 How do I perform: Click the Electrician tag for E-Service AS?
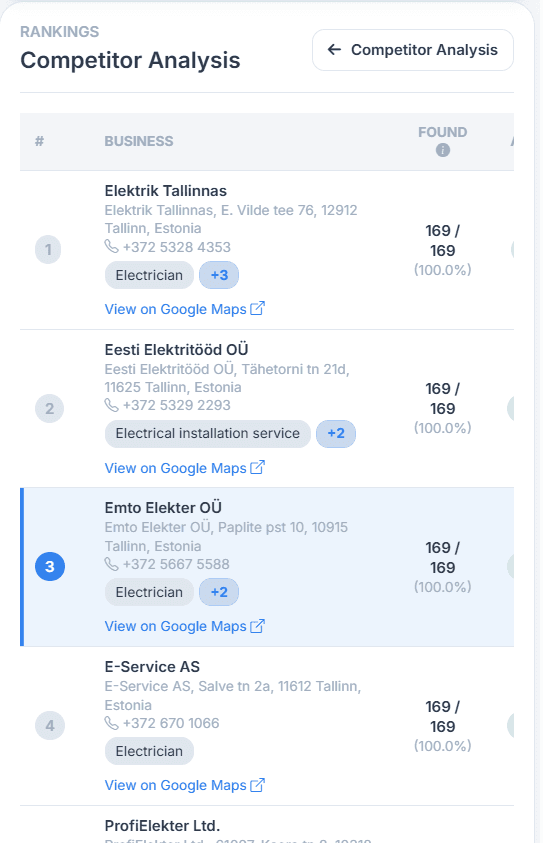coord(149,751)
